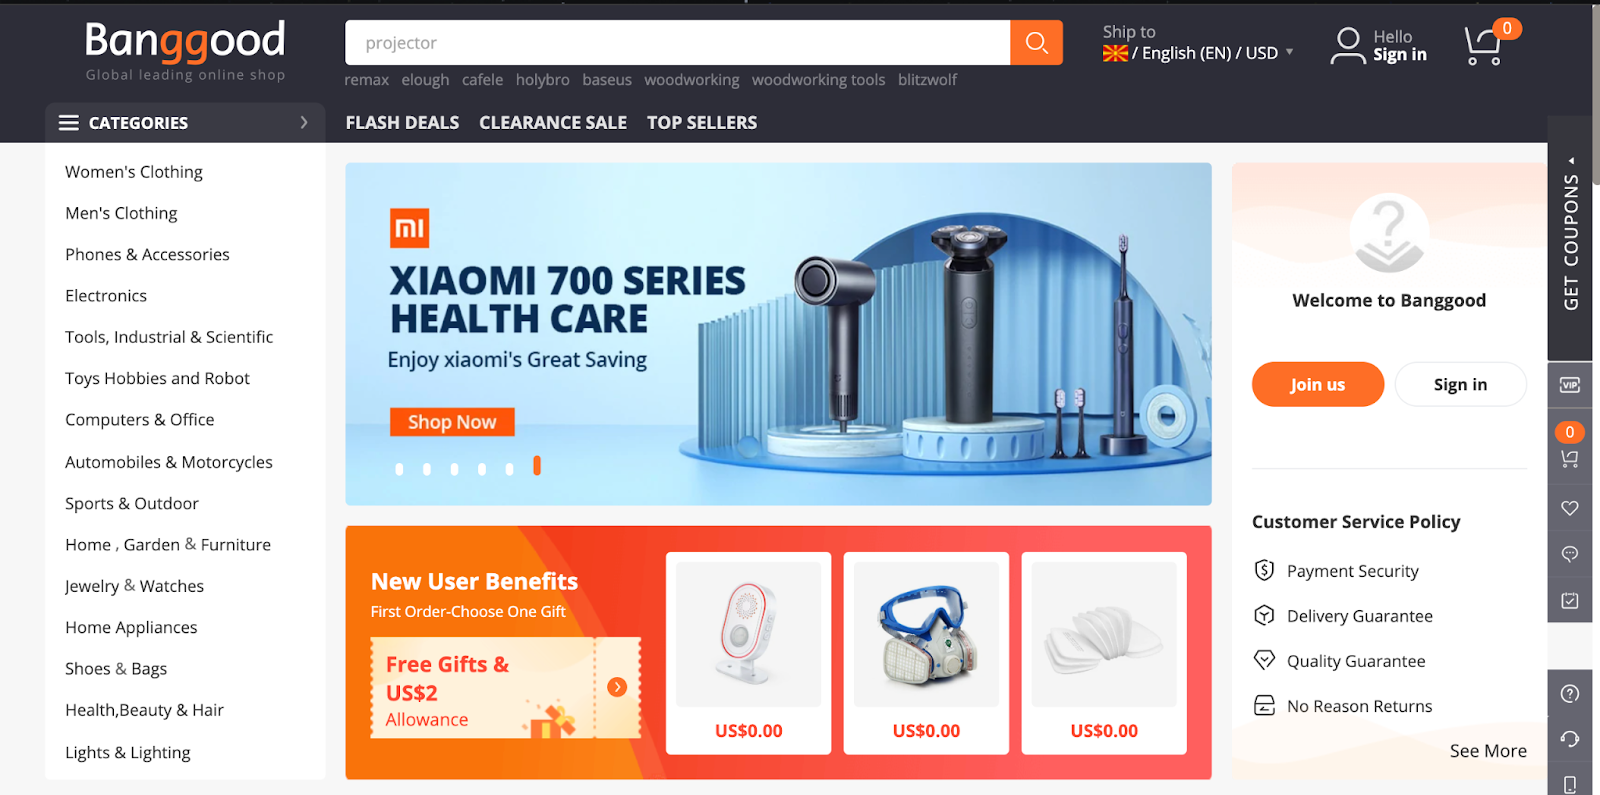Image resolution: width=1600 pixels, height=795 pixels.
Task: Open wishlist heart icon in sidebar
Action: tap(1570, 508)
